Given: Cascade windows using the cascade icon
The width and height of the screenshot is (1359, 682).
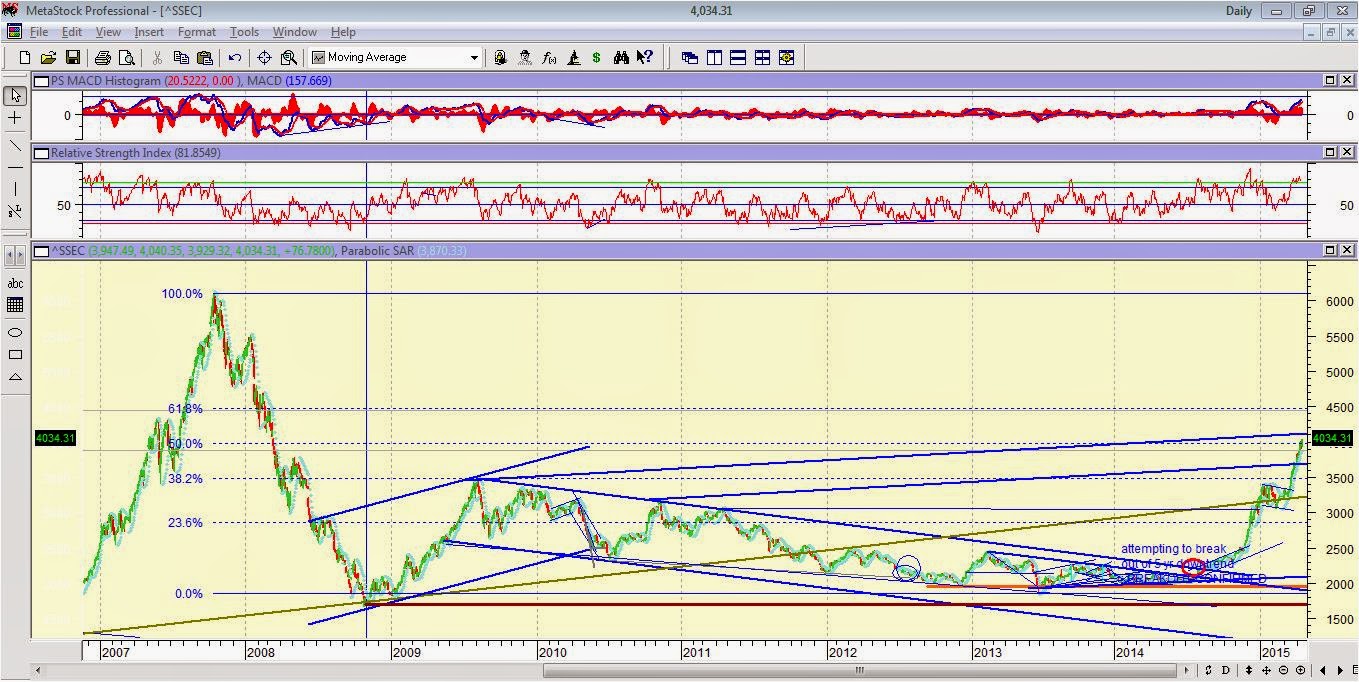Looking at the screenshot, I should click(690, 58).
